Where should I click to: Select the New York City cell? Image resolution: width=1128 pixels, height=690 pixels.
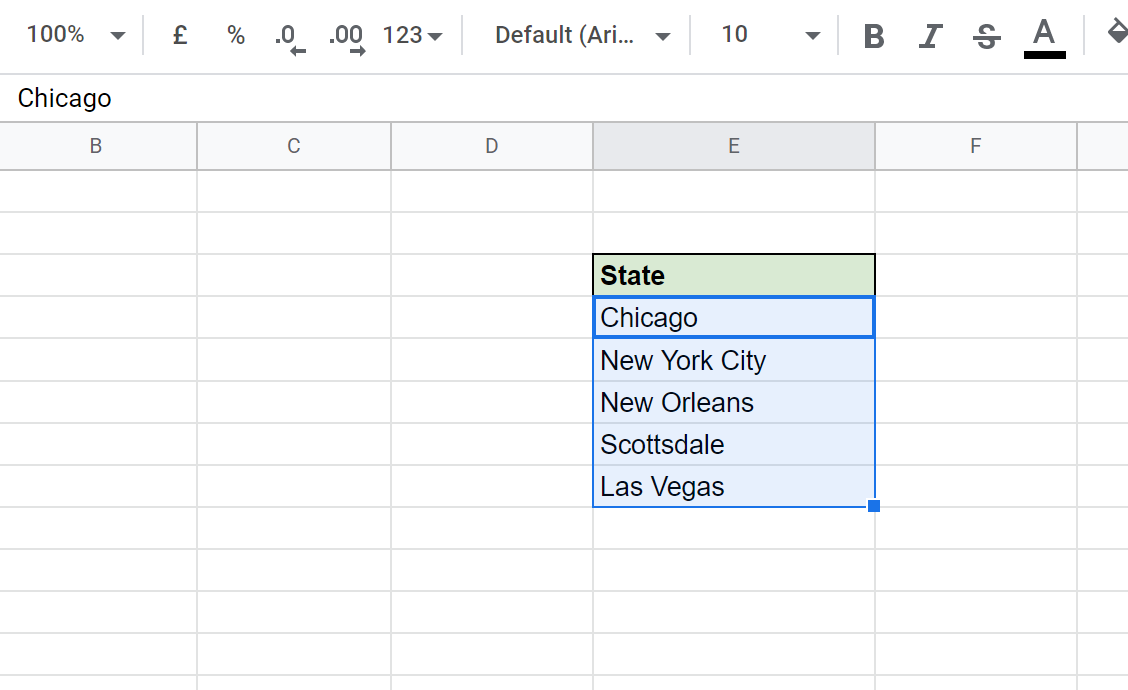[x=734, y=360]
